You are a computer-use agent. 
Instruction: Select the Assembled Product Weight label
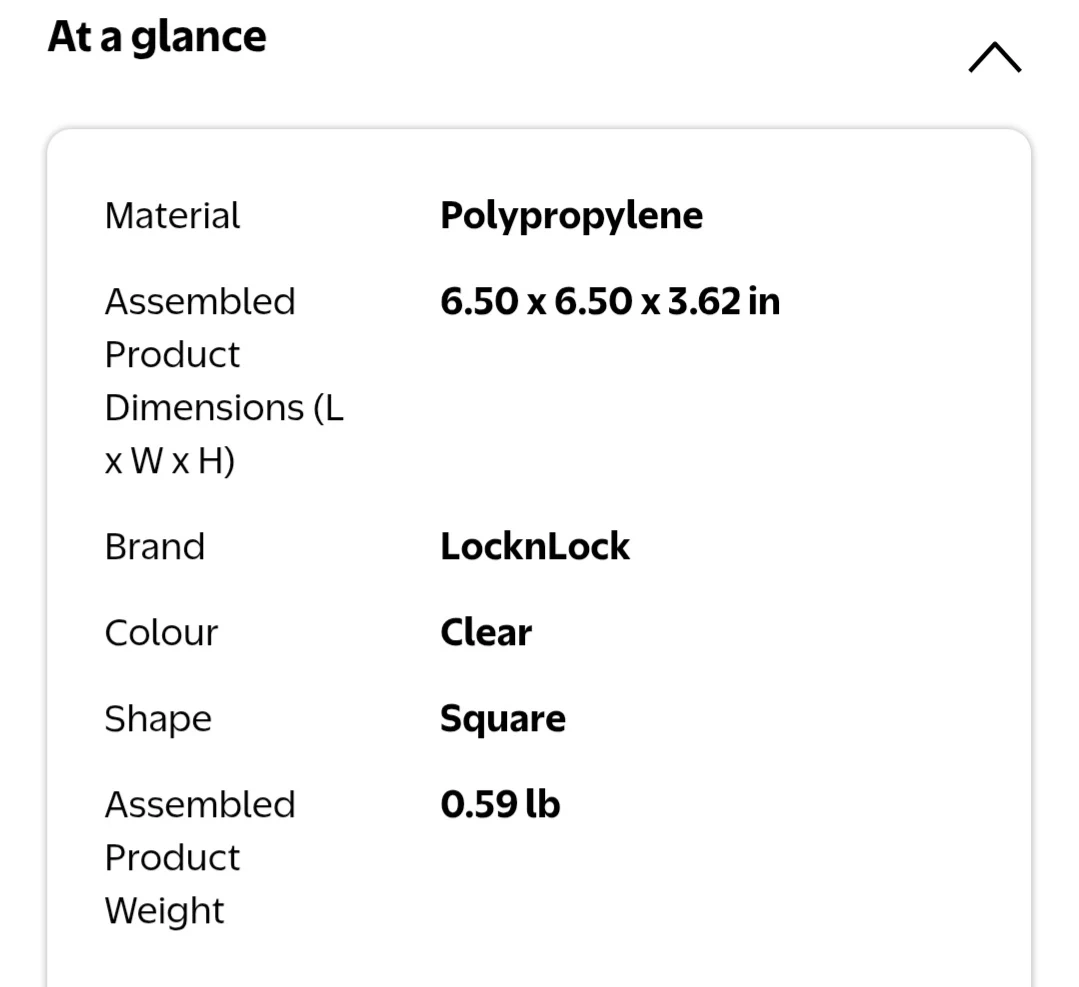[x=199, y=857]
